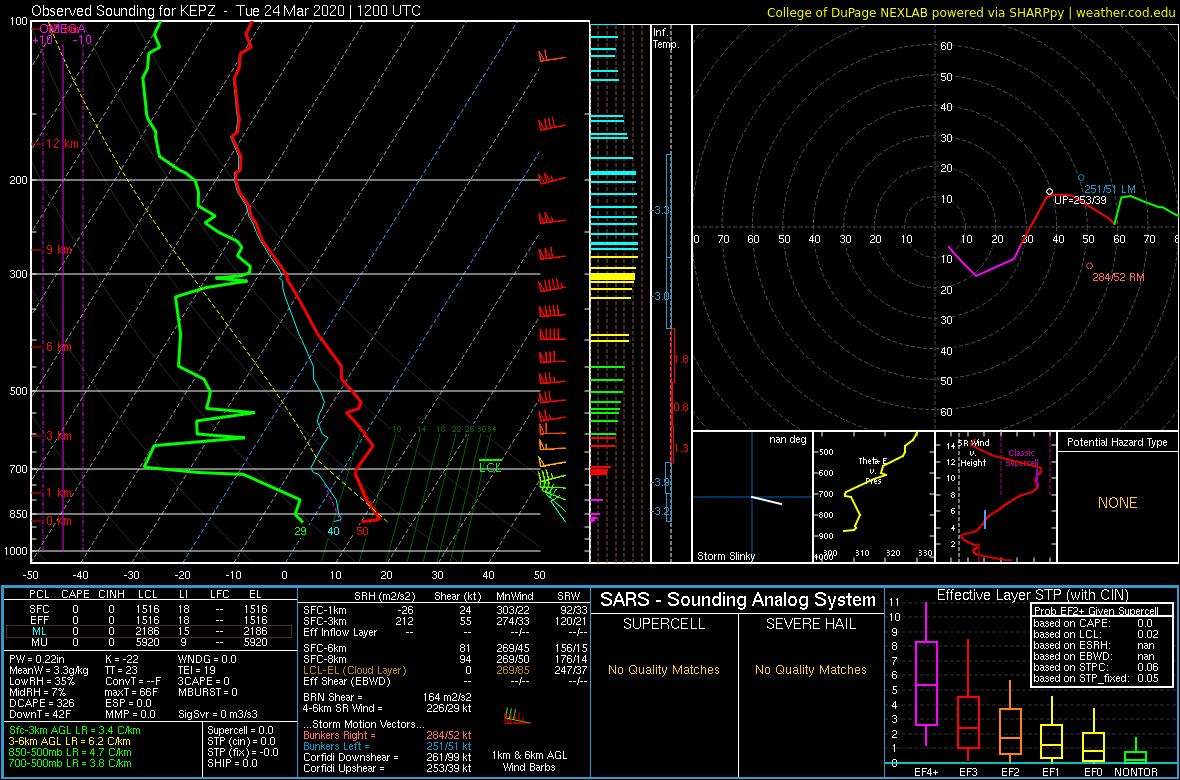
Task: Click the 'BRN Shear = 164 m2/s2' line
Action: coord(388,696)
